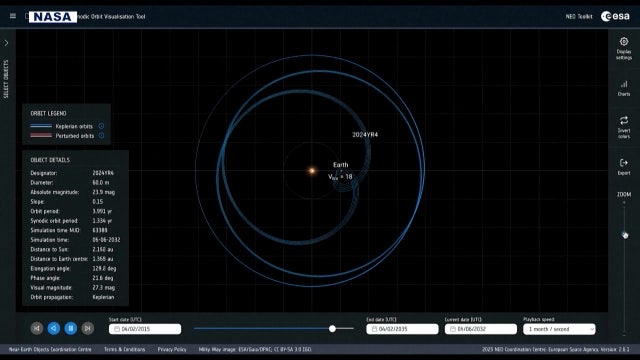
Task: Click the Start date input field
Action: click(x=145, y=329)
